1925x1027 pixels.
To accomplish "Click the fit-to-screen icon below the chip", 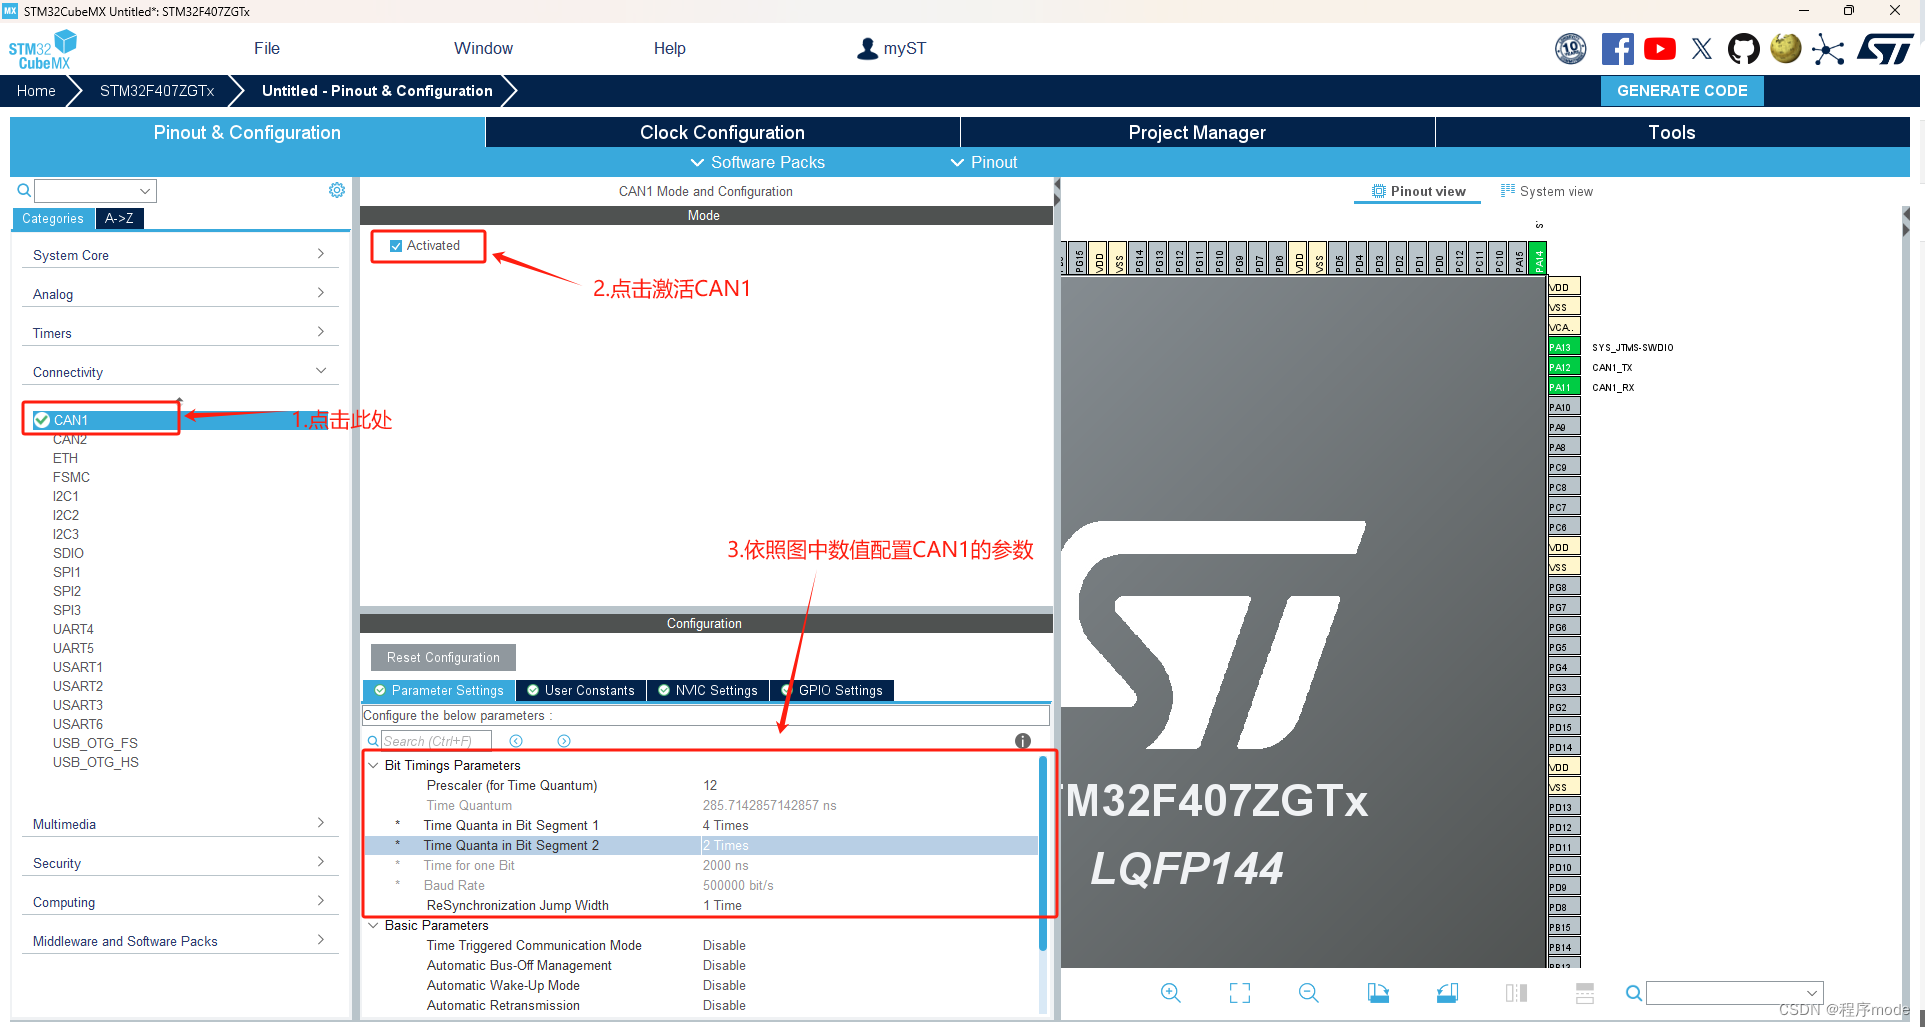I will (1240, 993).
